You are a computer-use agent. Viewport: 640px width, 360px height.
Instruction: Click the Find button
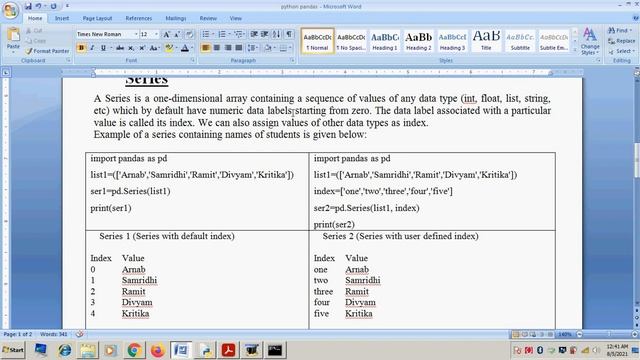click(619, 31)
